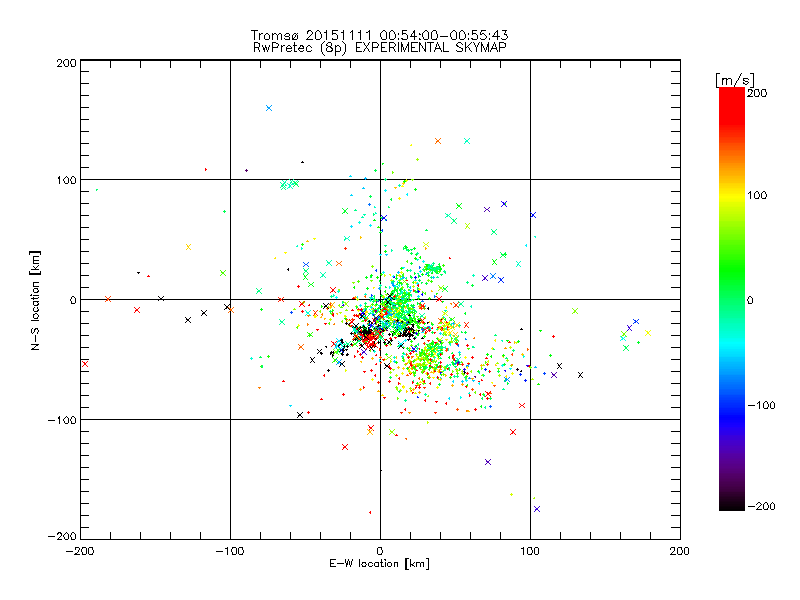Click the '0' tick label on the N-S axis
800x600 pixels.
[x=73, y=300]
